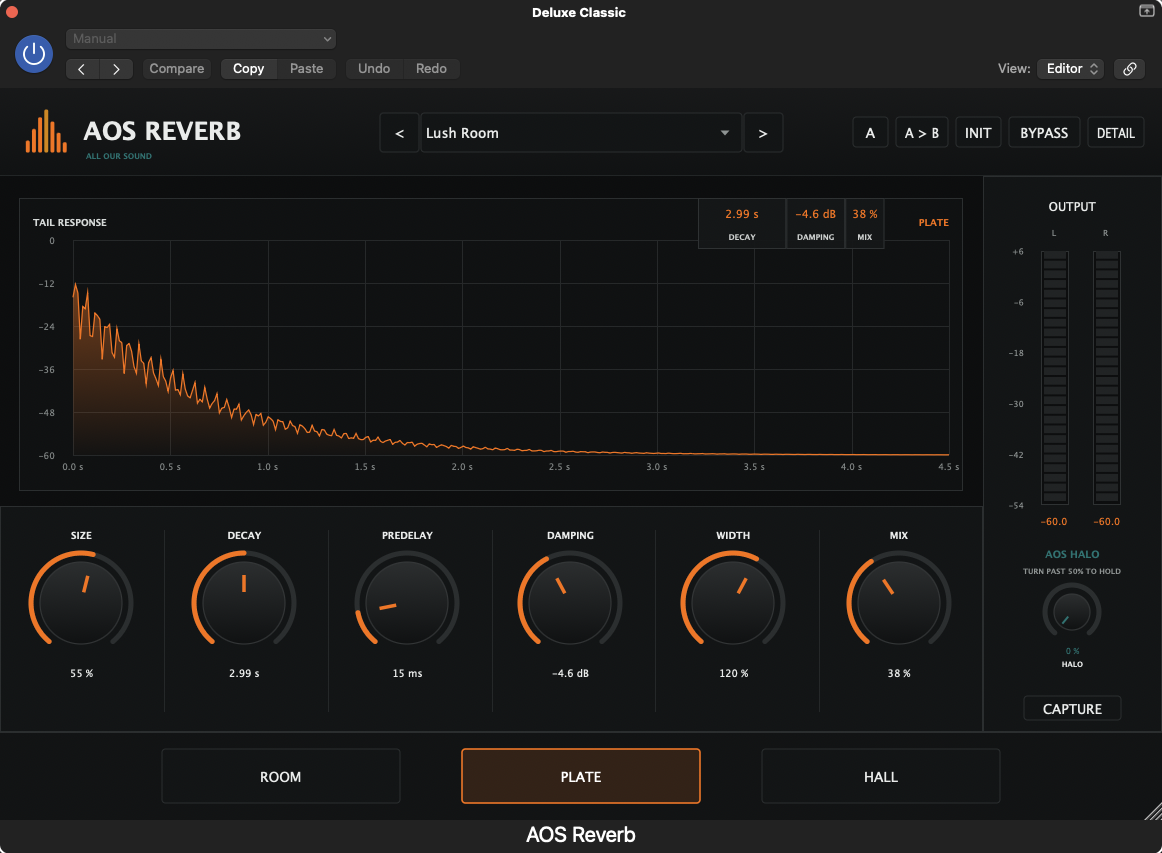Click the AOS Reverb logo bars
1162x853 pixels.
47,132
